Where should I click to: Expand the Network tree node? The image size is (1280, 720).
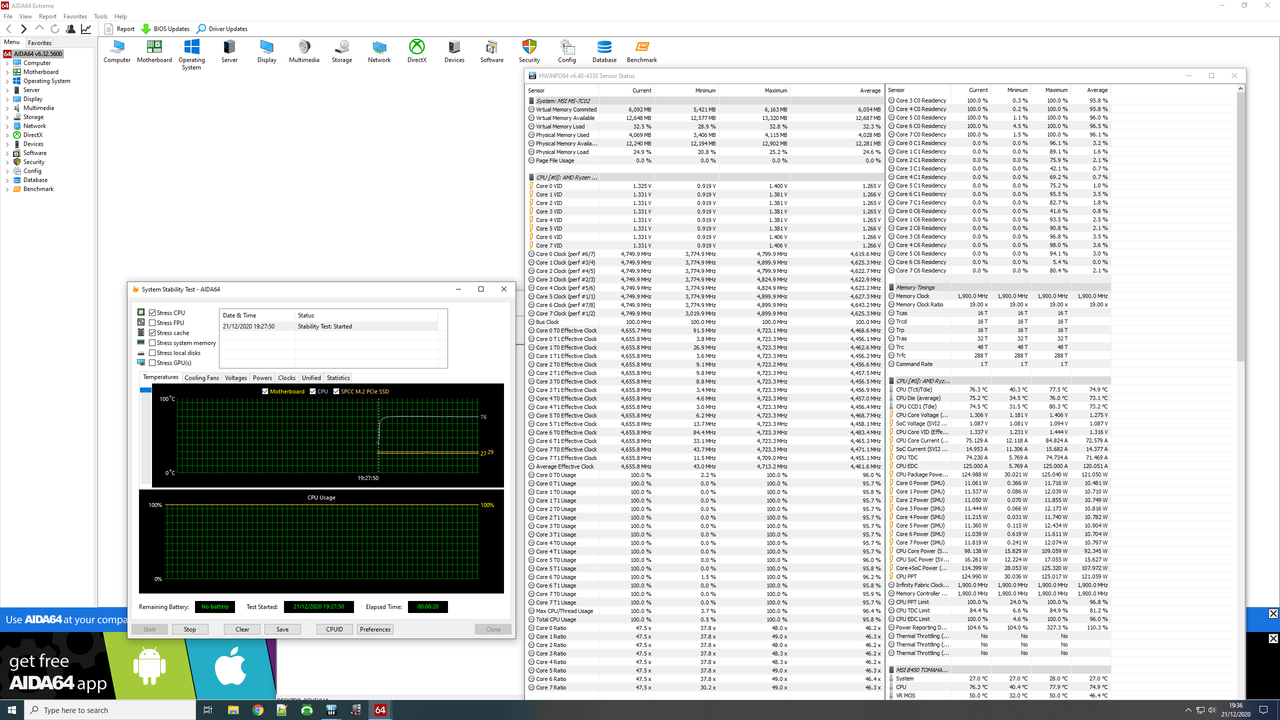[7, 126]
